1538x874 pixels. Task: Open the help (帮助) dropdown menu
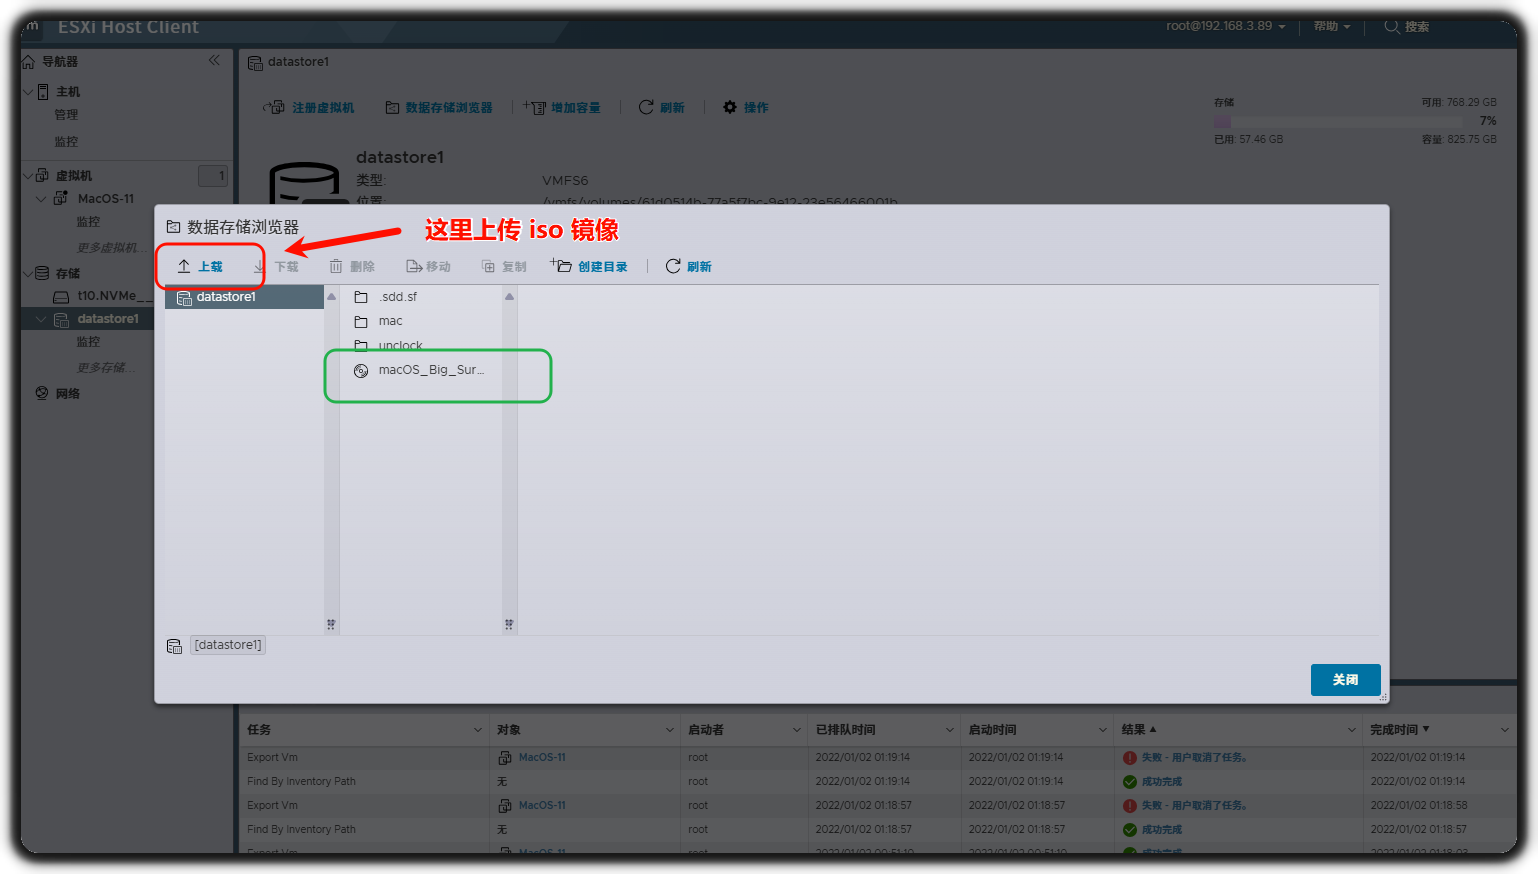pos(1331,26)
